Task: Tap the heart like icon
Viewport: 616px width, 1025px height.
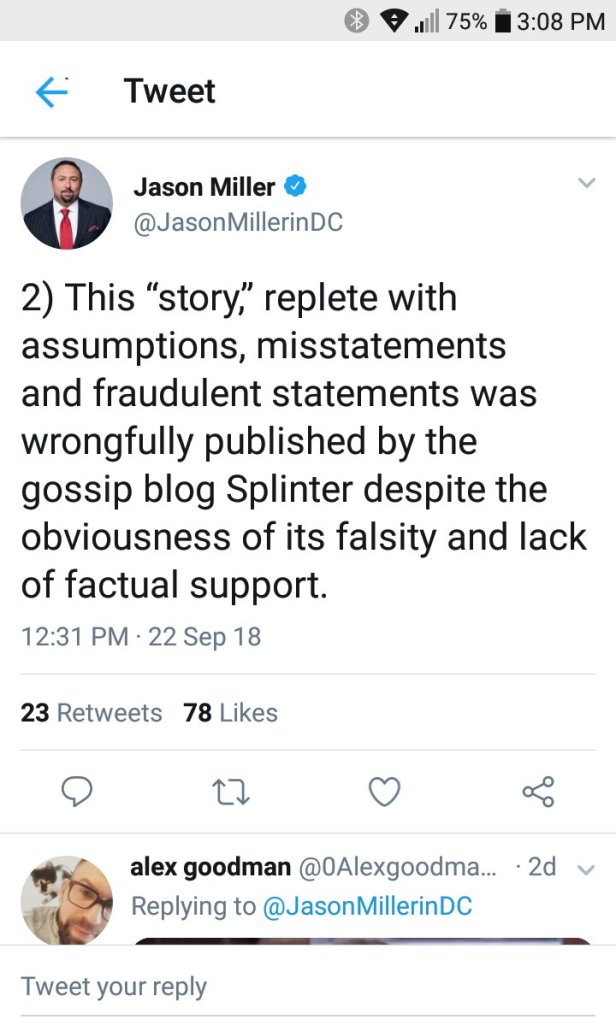Action: point(385,792)
